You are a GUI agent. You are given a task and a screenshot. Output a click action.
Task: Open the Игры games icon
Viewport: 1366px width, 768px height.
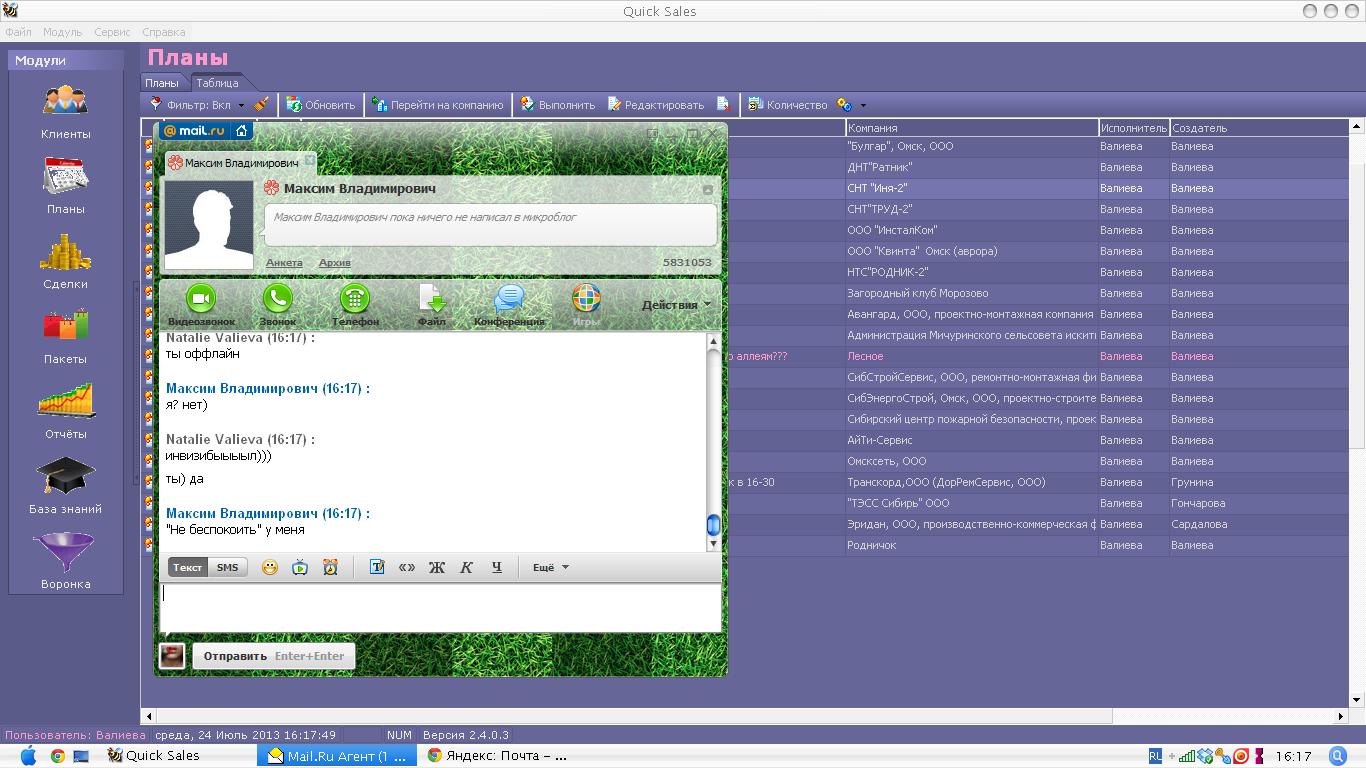pos(586,305)
